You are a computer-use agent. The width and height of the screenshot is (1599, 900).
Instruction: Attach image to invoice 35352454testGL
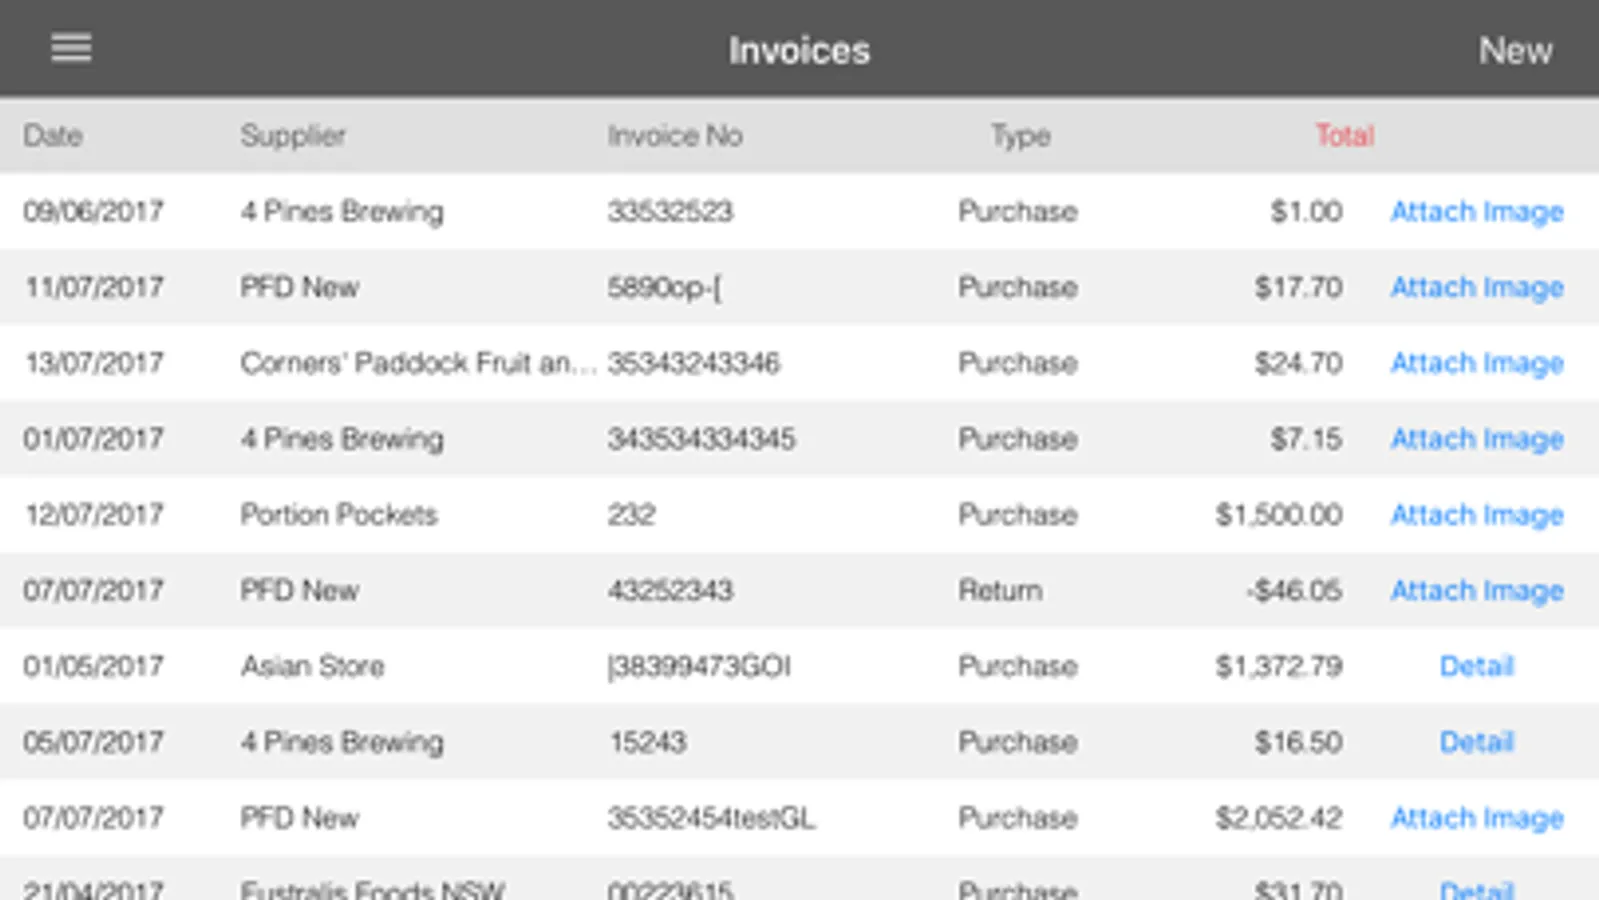click(x=1476, y=818)
